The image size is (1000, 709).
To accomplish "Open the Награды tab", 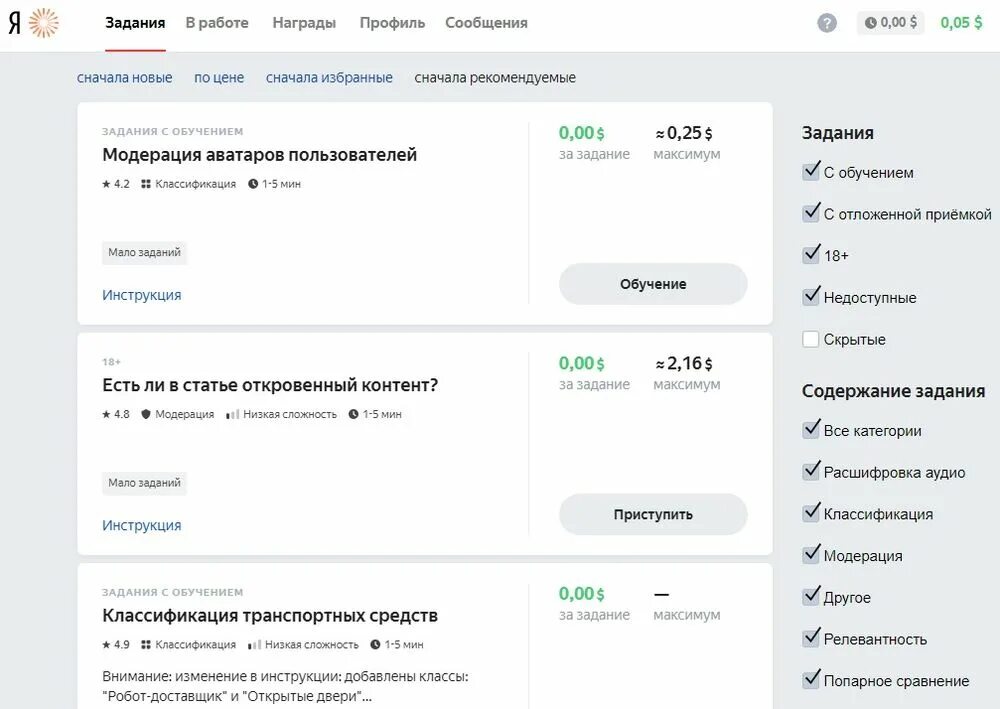I will tap(304, 23).
